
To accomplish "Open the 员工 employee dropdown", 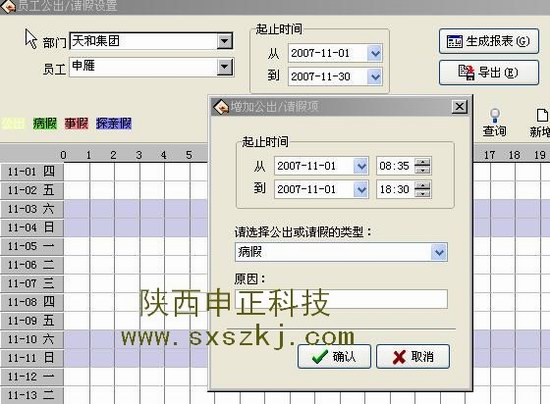I will coord(224,67).
